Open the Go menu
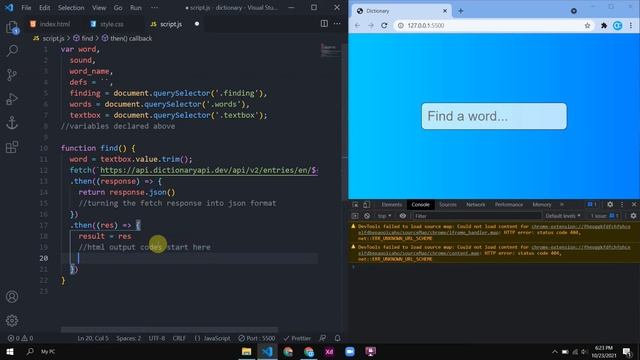This screenshot has width=640, height=360. [x=118, y=7]
